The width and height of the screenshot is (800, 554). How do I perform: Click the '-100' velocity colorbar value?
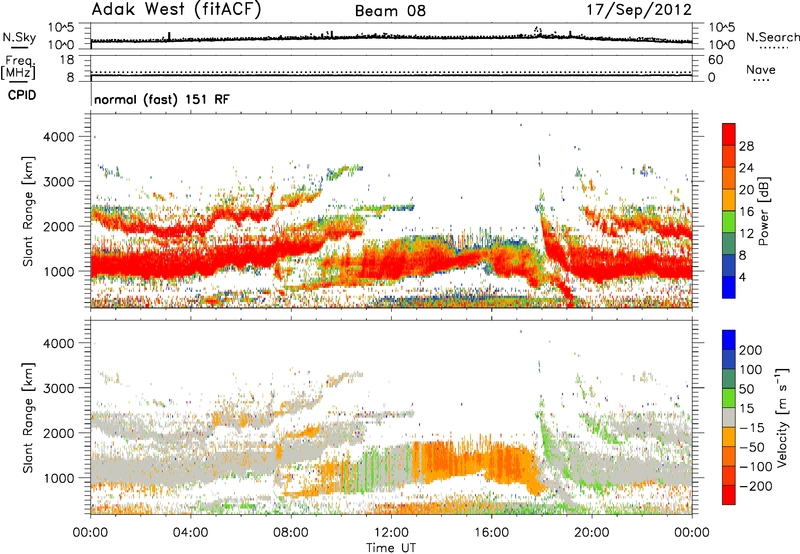click(x=755, y=467)
